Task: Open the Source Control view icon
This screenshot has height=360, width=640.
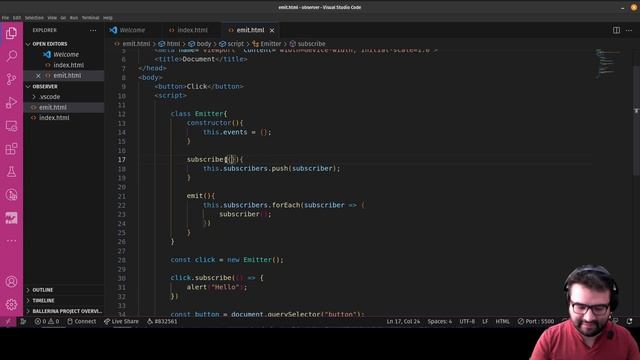Action: click(11, 79)
